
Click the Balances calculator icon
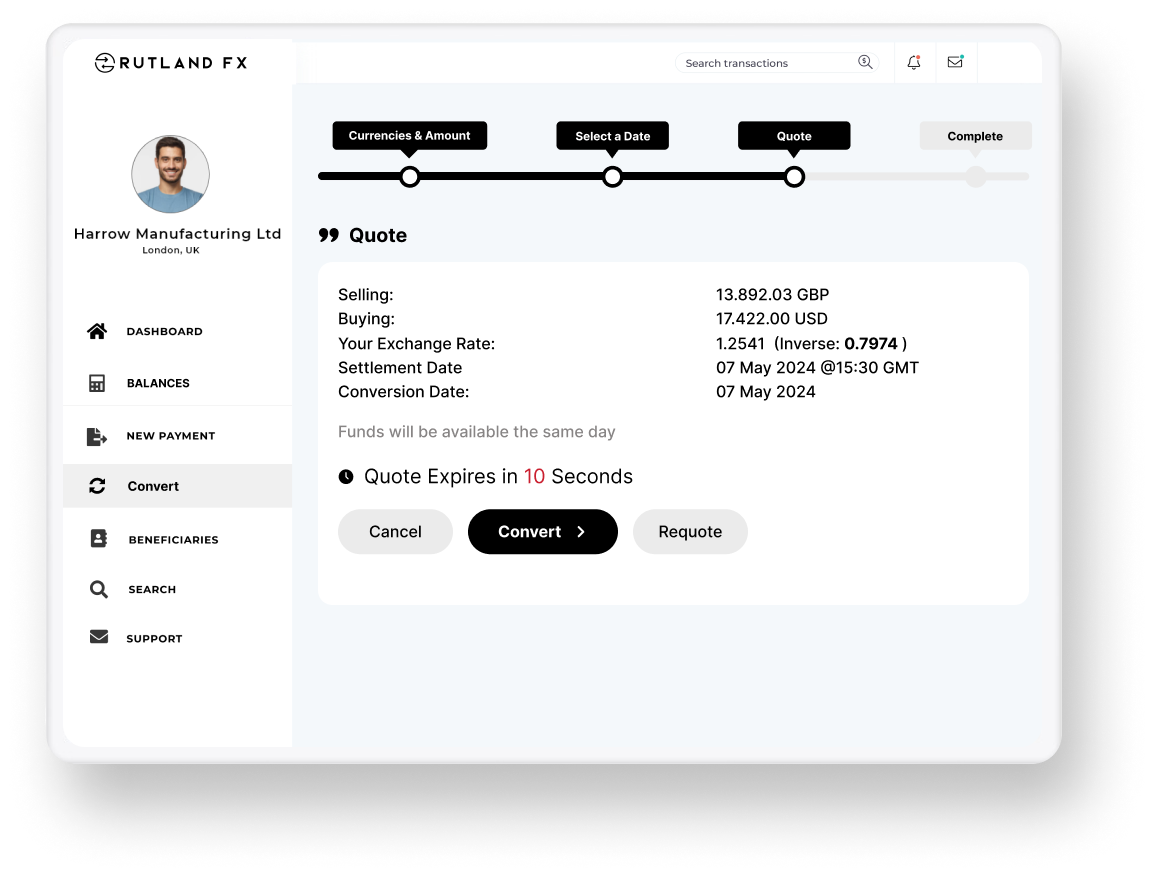coord(97,383)
